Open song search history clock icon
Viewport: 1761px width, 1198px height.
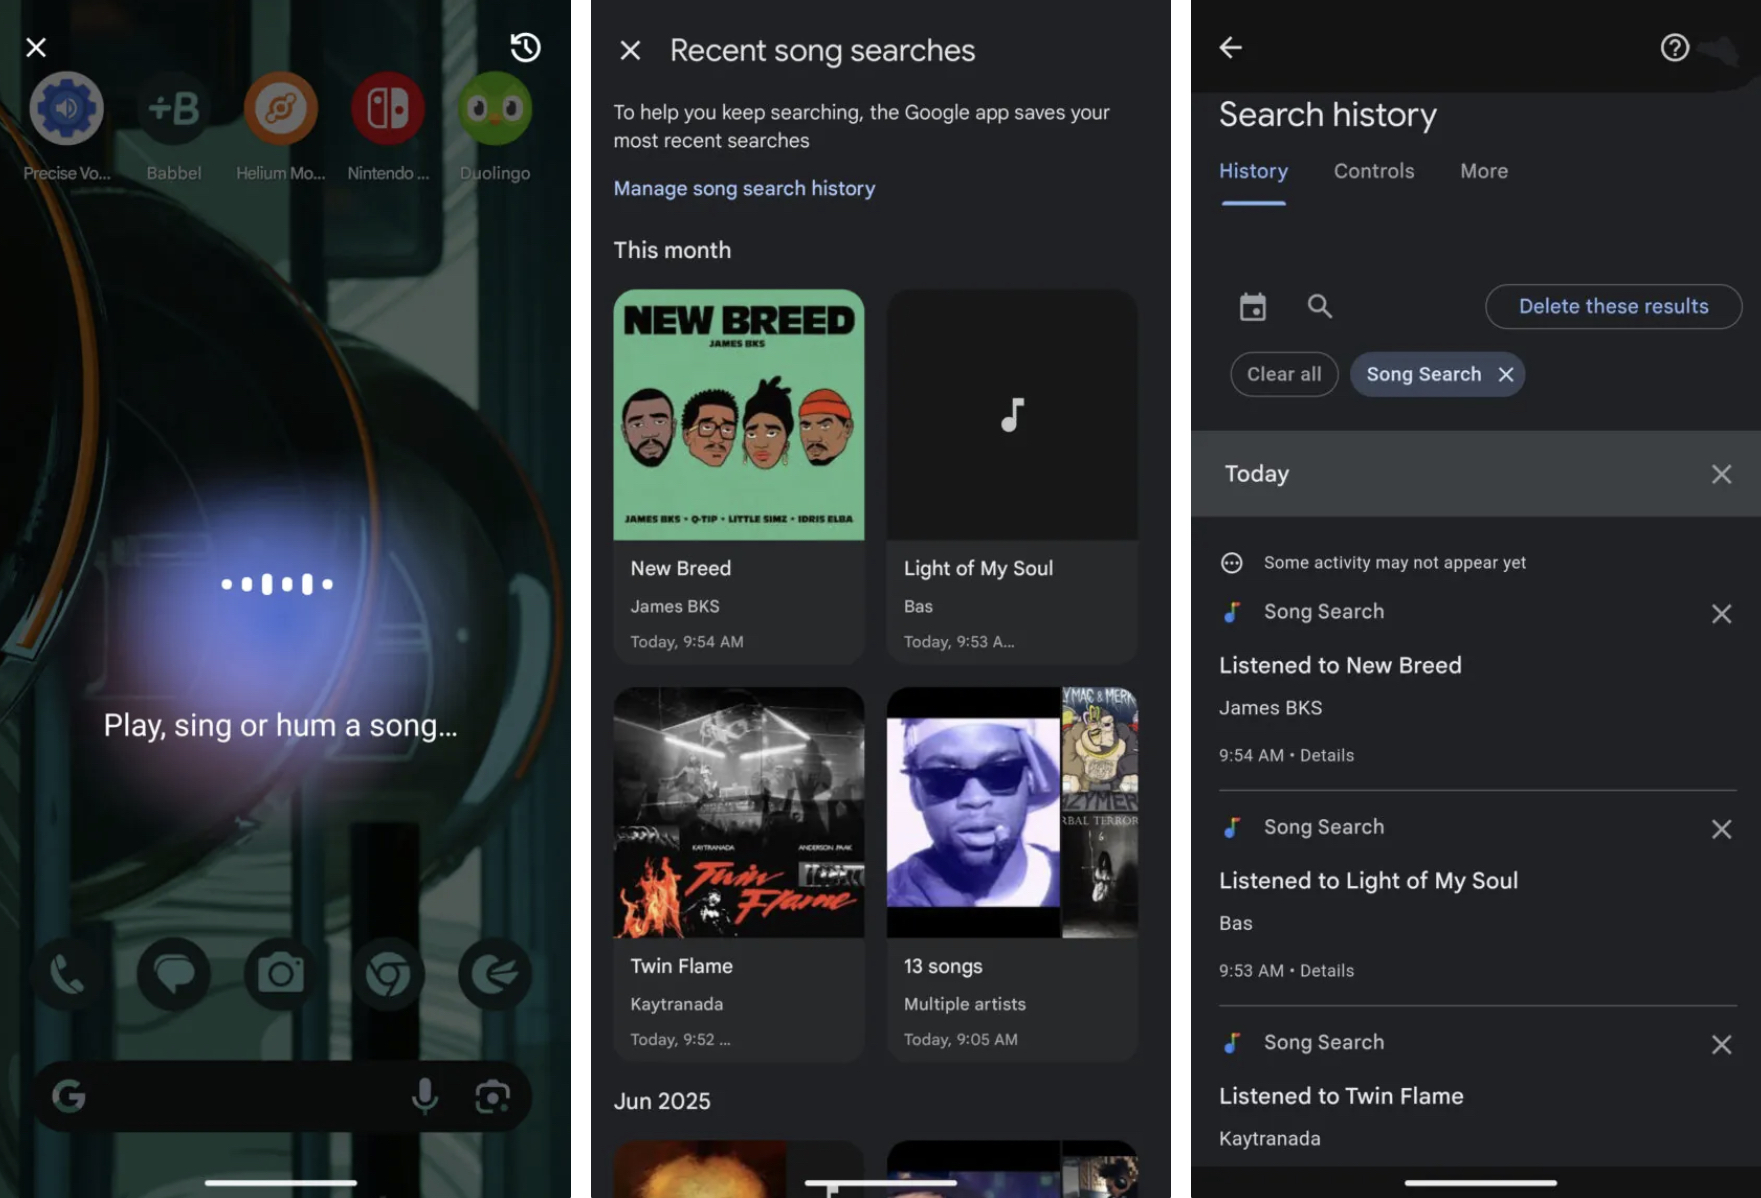525,47
